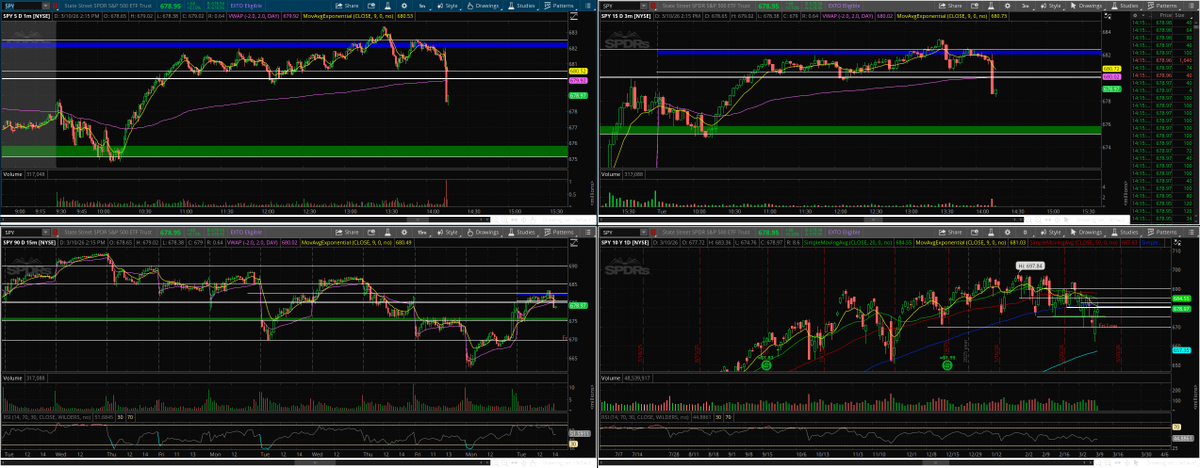
Task: Open chart settings gear in the 3m chart toolbar
Action: (x=1008, y=6)
